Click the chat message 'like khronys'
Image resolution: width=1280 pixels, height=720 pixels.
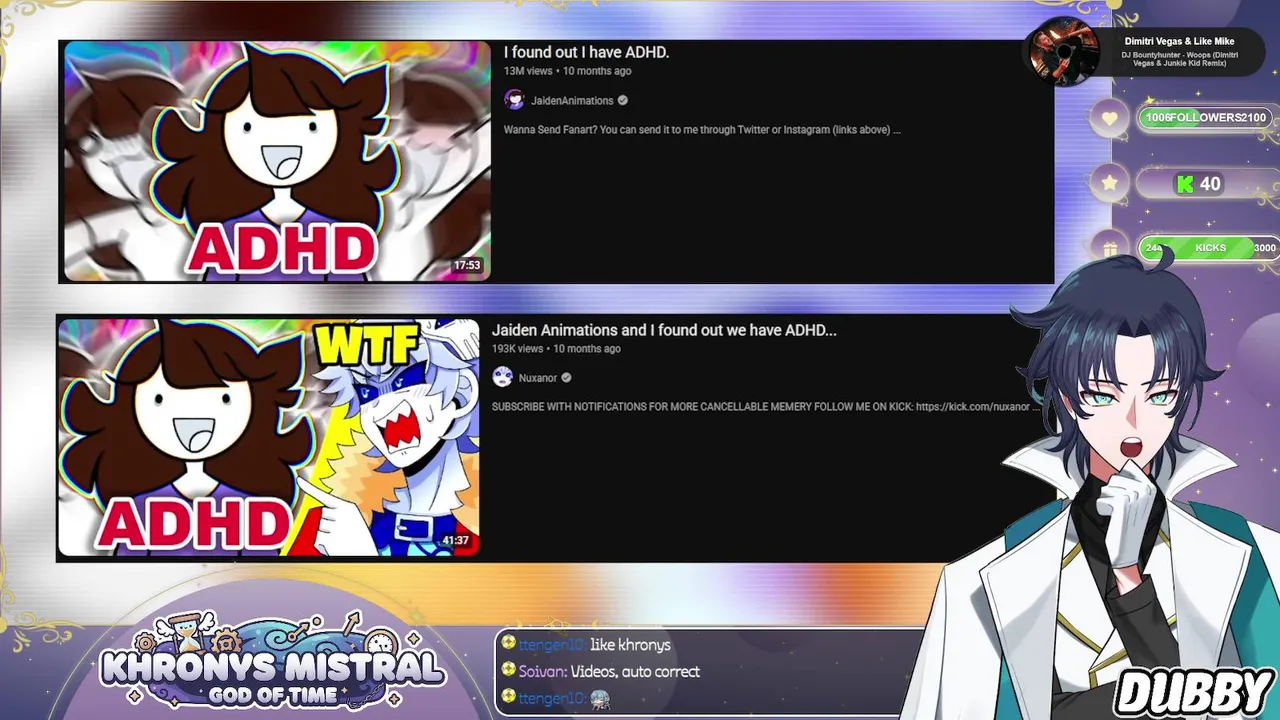pyautogui.click(x=630, y=645)
